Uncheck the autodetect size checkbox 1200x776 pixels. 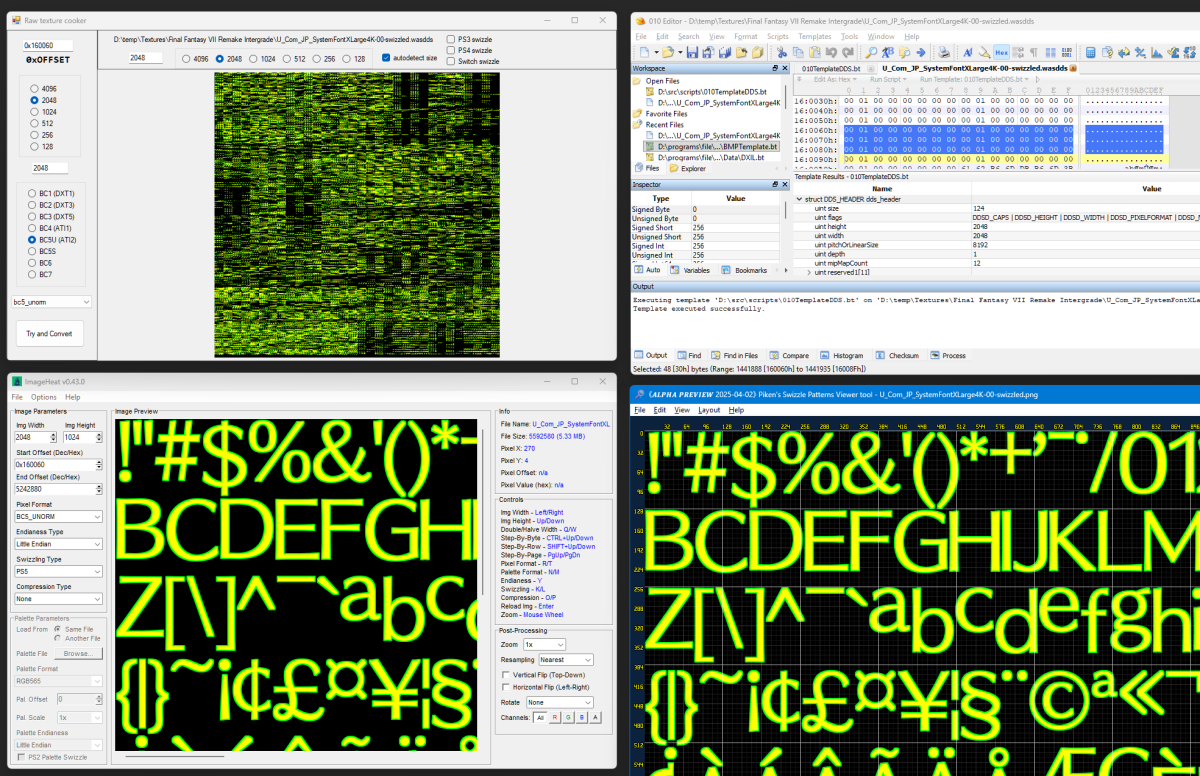coord(387,58)
